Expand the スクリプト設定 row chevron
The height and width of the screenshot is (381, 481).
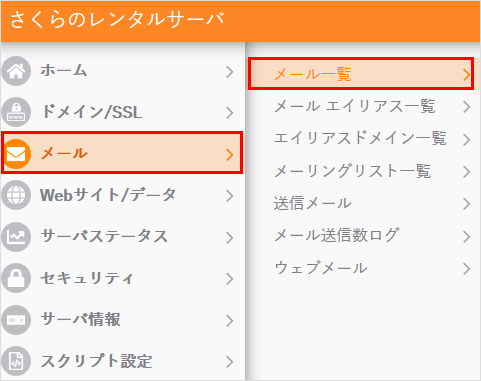click(x=229, y=362)
